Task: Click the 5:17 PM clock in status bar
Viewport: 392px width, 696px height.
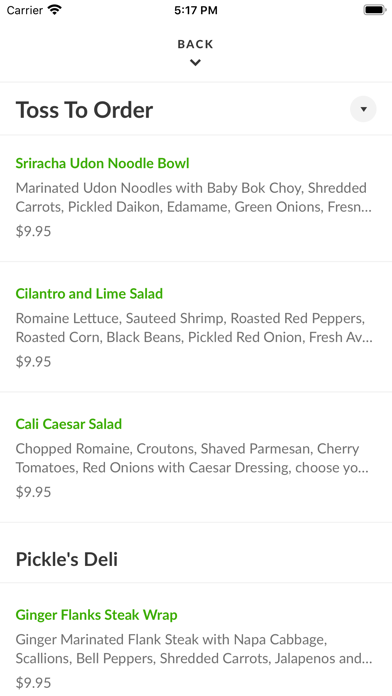Action: pyautogui.click(x=196, y=10)
